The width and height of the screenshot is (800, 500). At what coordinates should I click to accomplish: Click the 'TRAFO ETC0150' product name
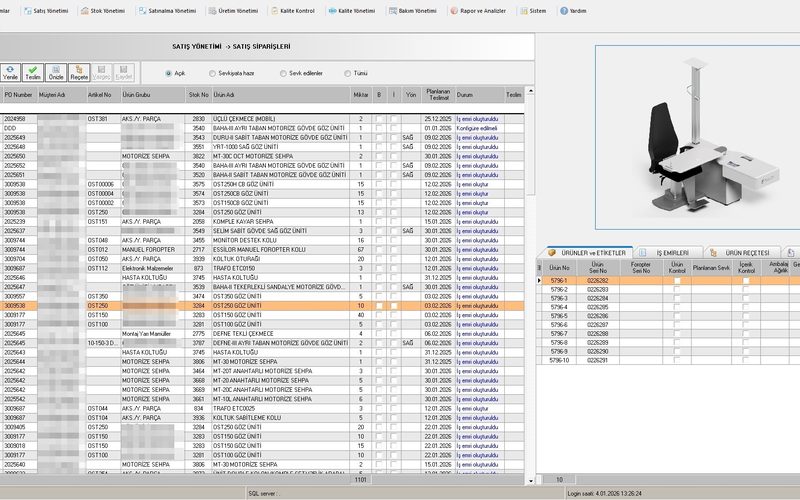pyautogui.click(x=234, y=268)
